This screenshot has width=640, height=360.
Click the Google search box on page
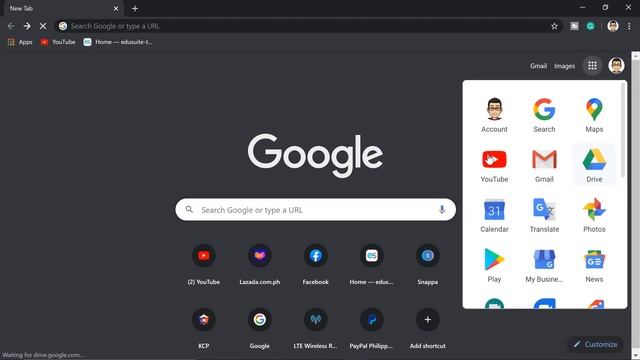316,210
